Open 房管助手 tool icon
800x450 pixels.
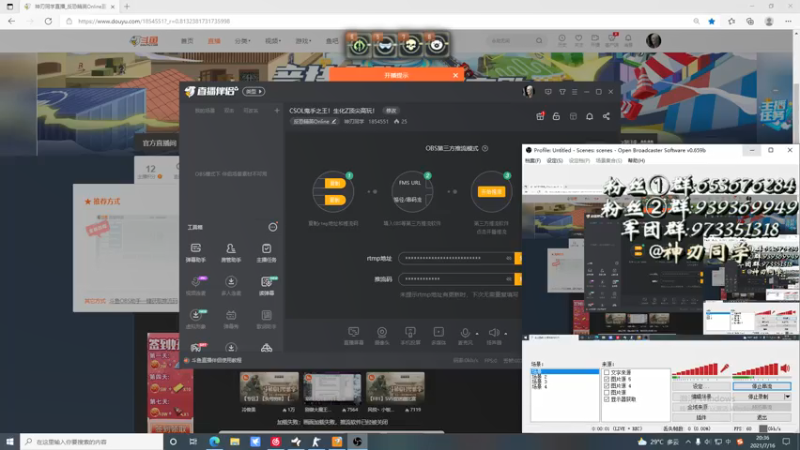[231, 248]
